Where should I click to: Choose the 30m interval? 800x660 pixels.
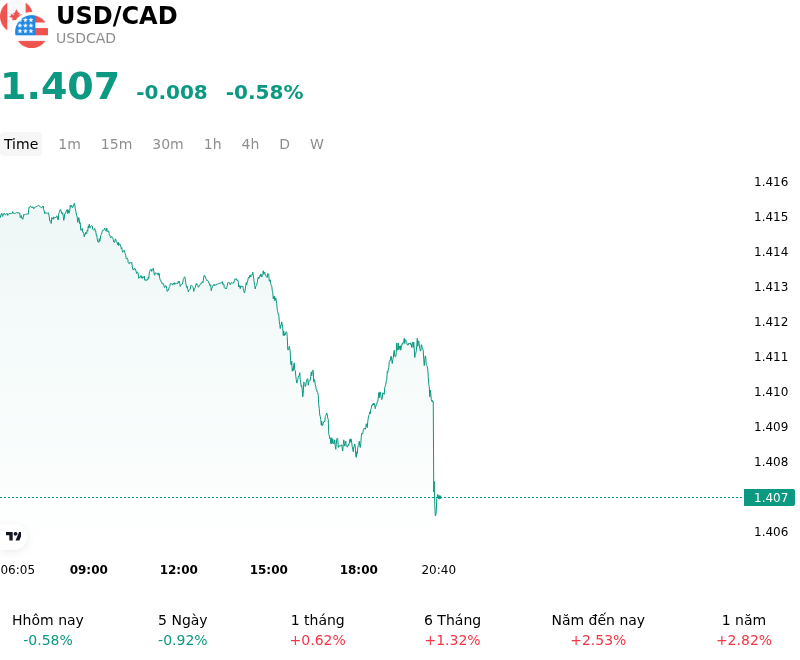click(x=168, y=144)
